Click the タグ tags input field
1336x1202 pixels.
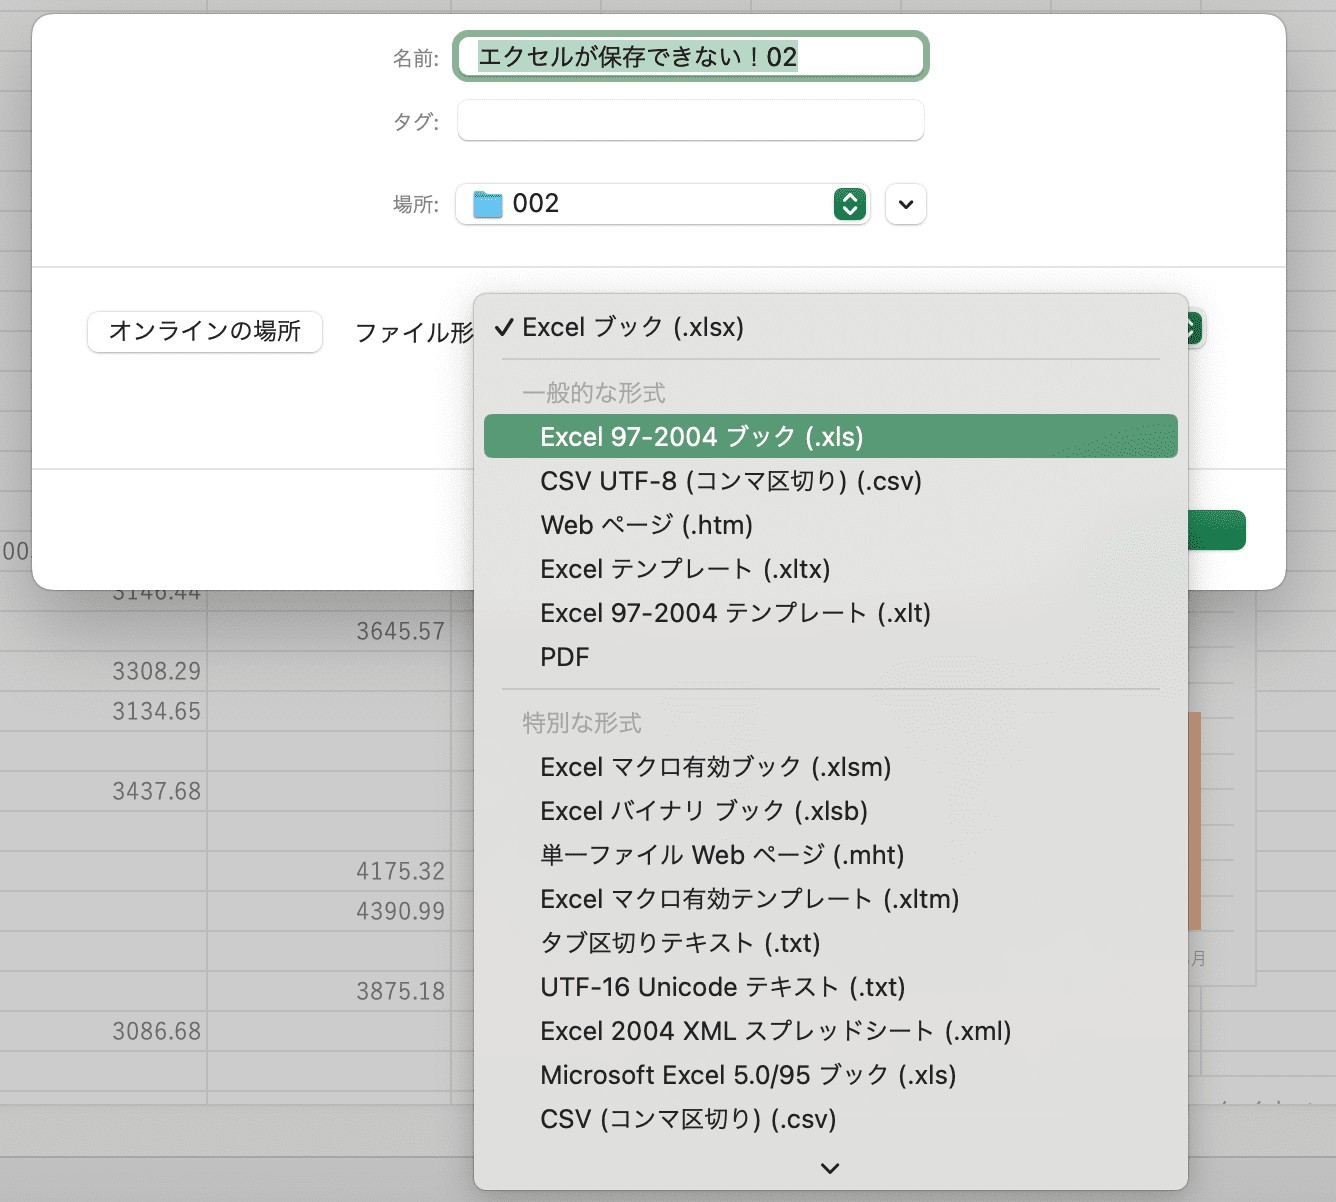pos(691,120)
